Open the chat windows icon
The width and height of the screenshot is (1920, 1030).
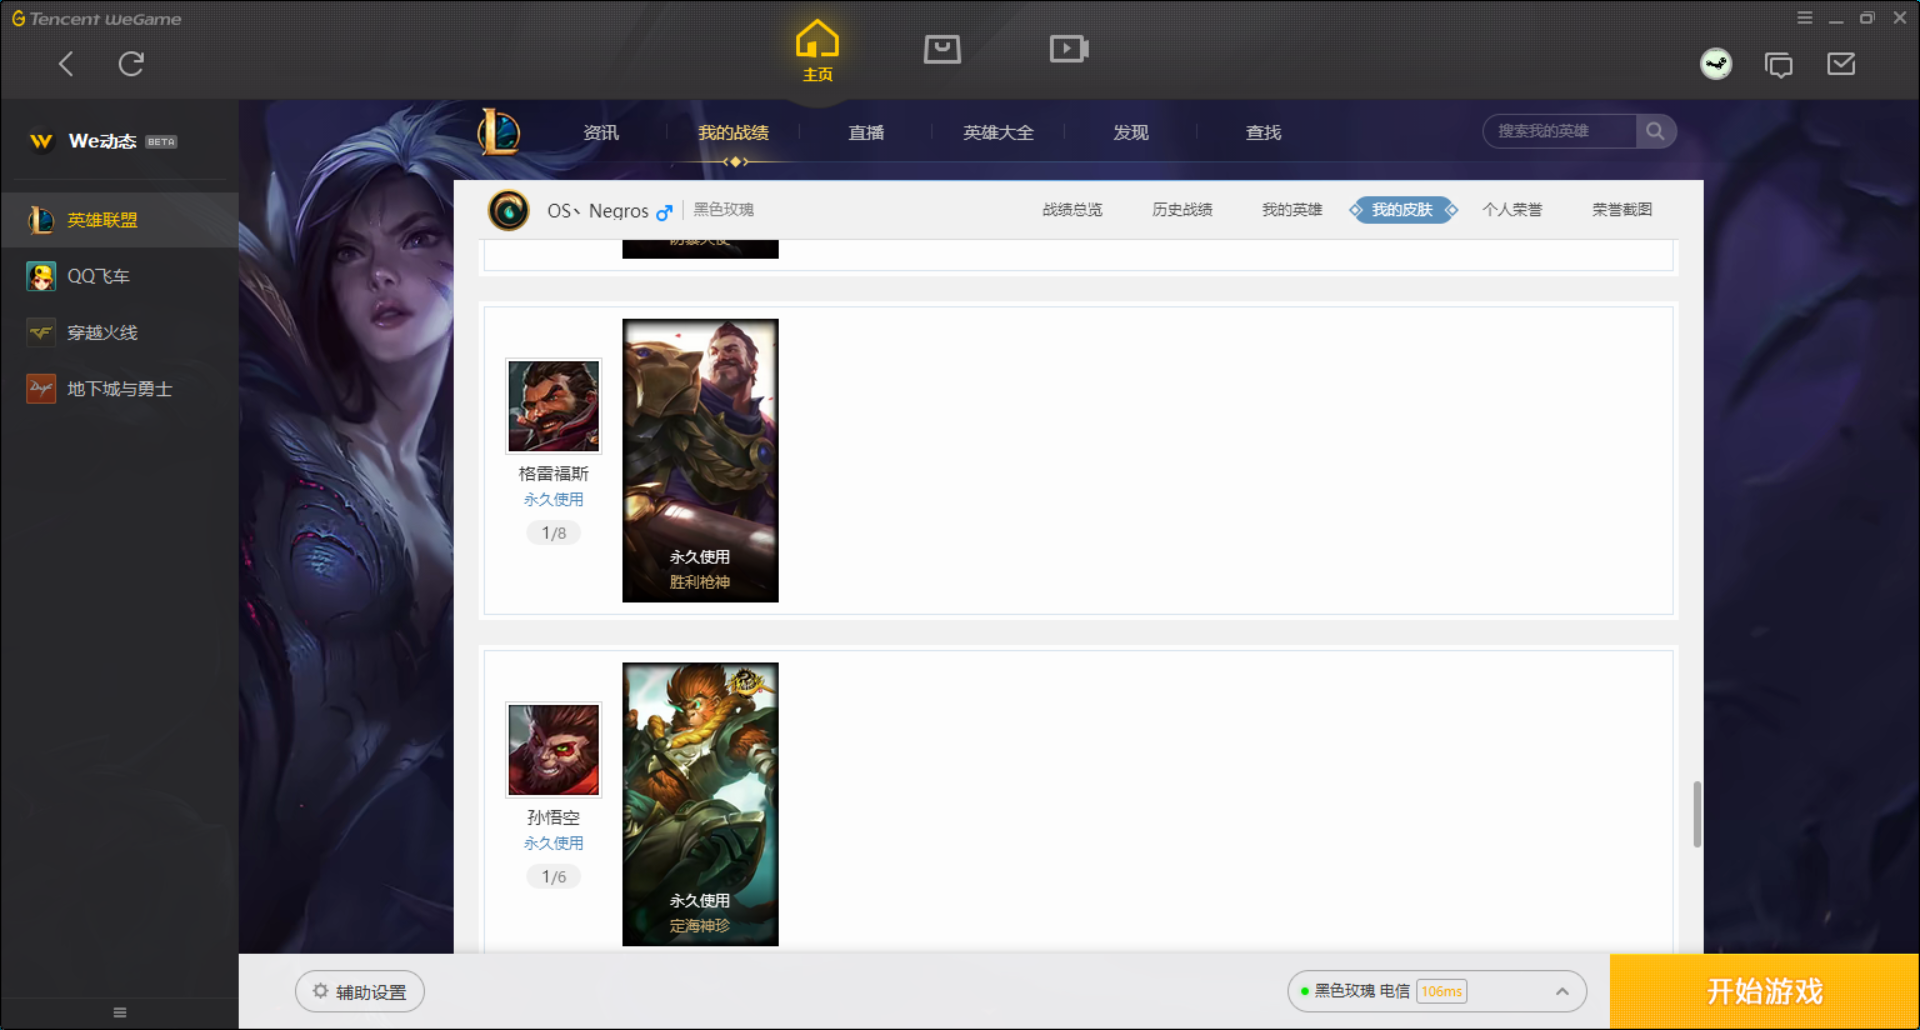pyautogui.click(x=1778, y=65)
